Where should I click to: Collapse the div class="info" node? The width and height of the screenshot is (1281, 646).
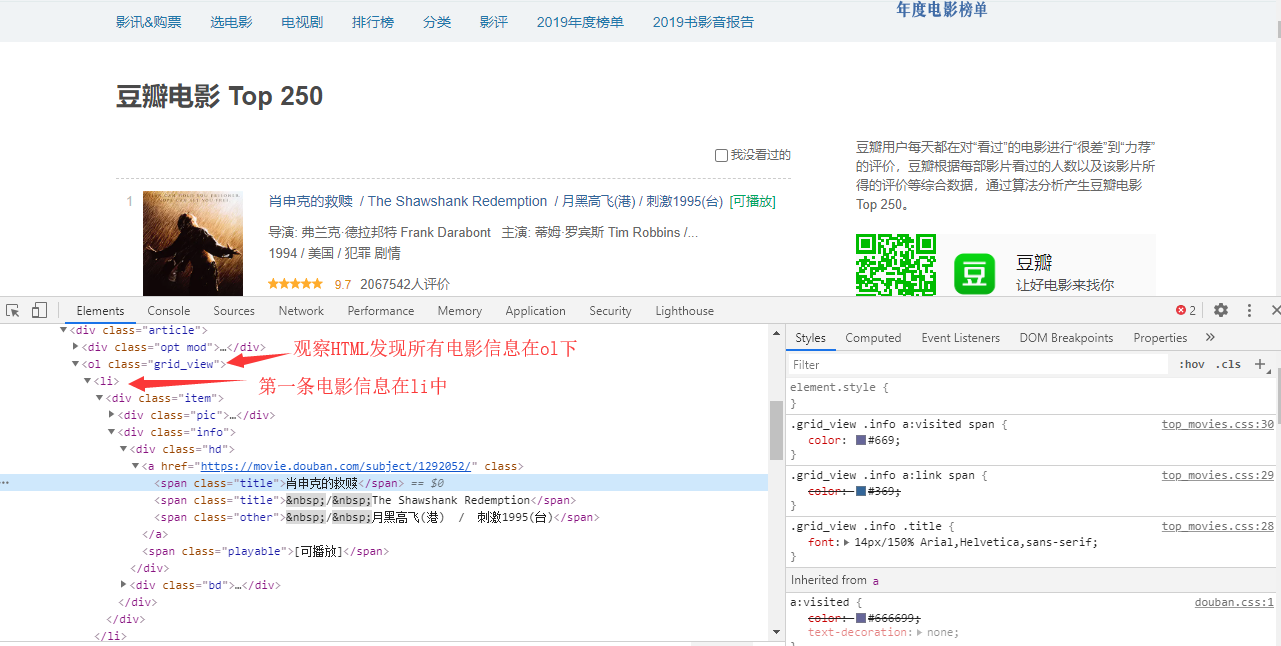coord(112,432)
